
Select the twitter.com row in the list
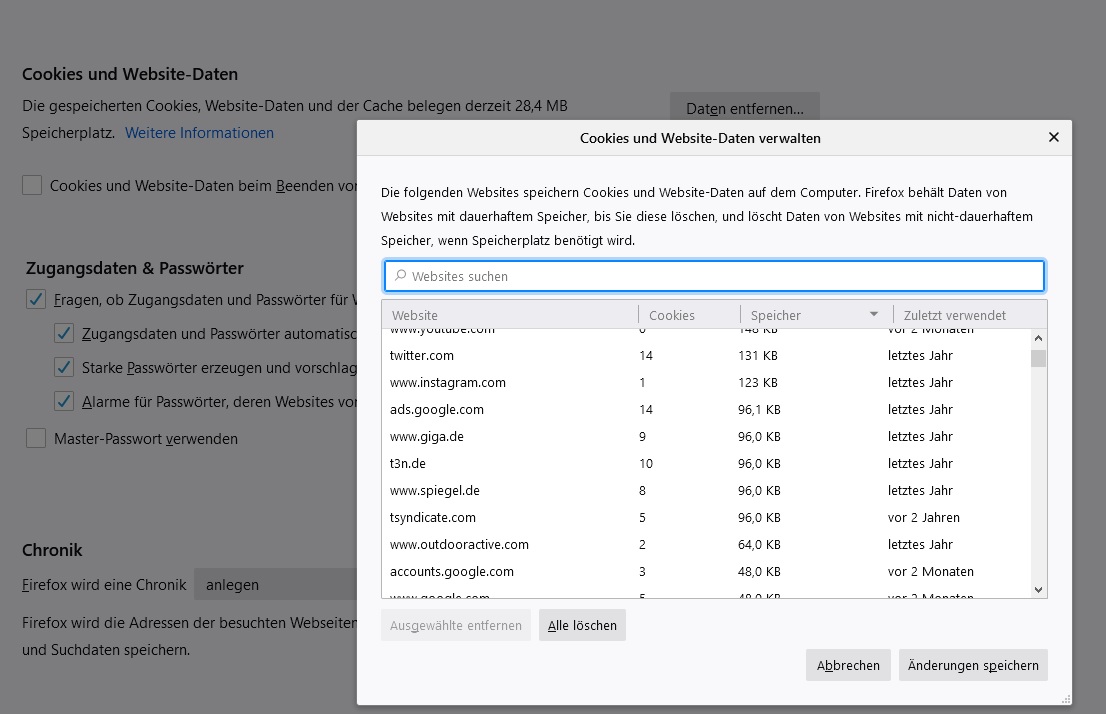tap(422, 356)
